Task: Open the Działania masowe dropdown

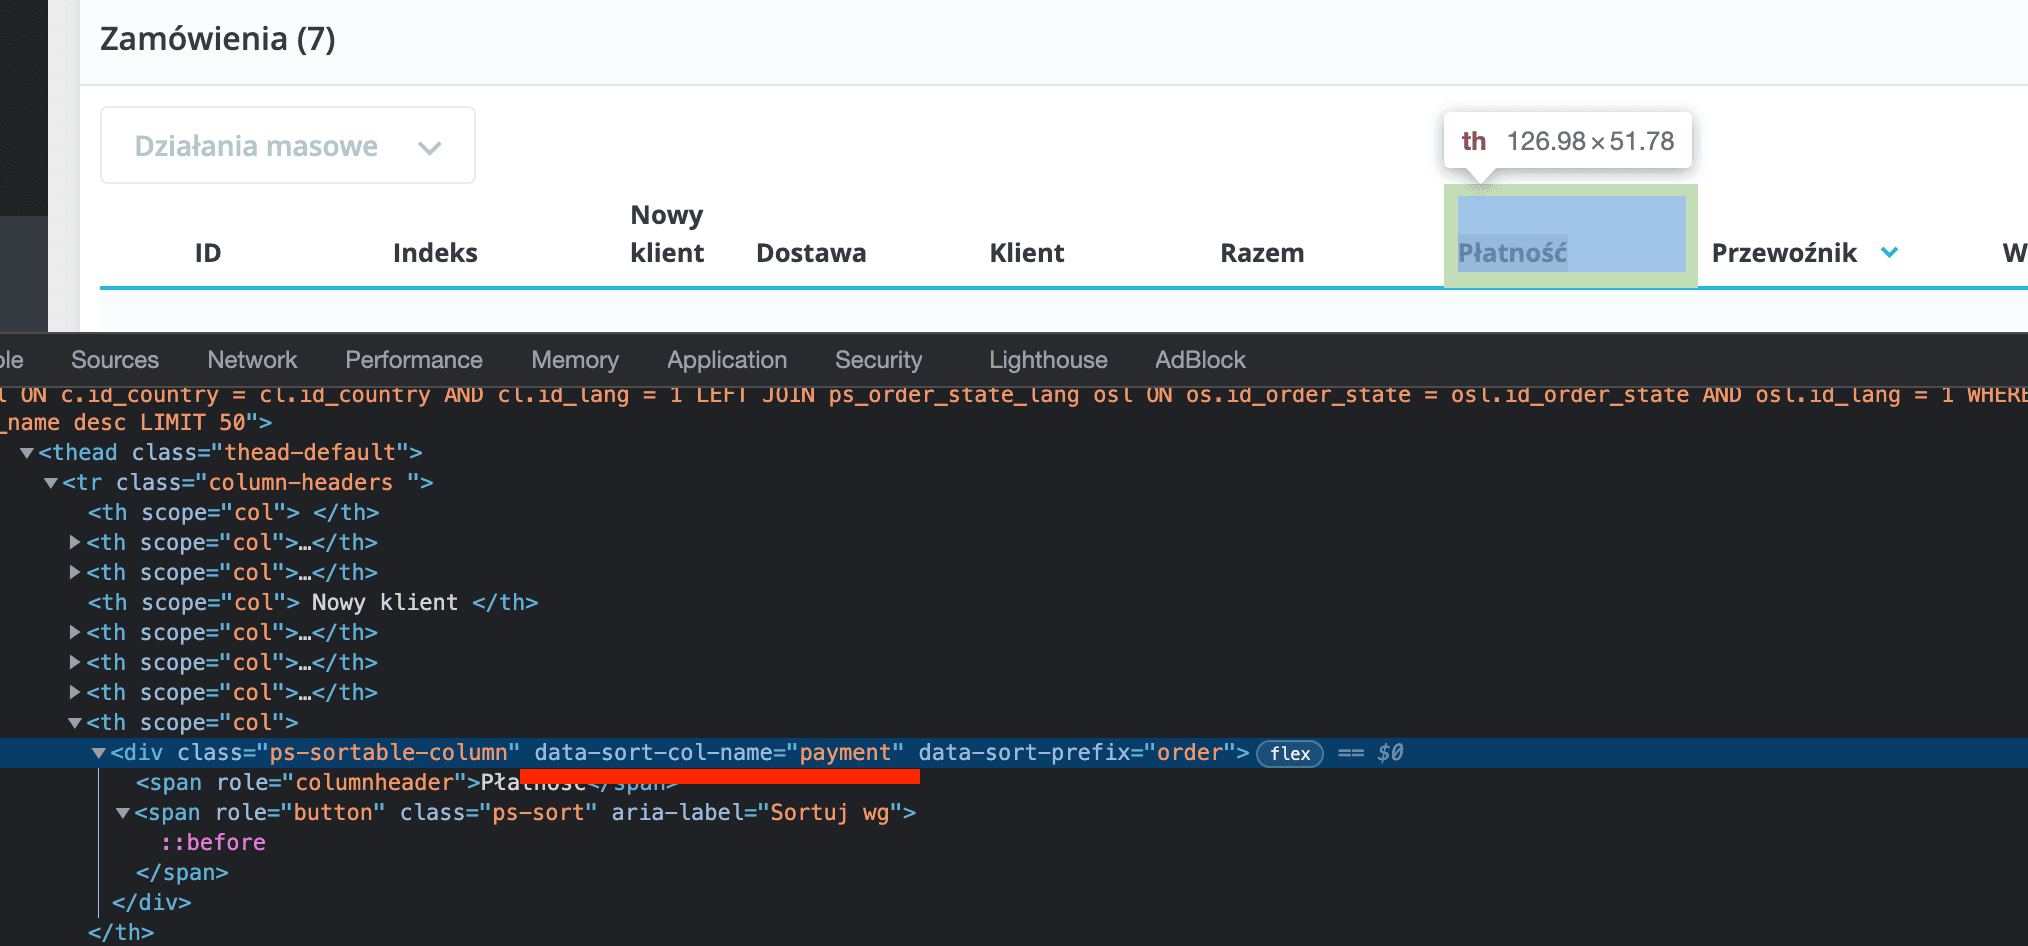Action: click(x=288, y=145)
